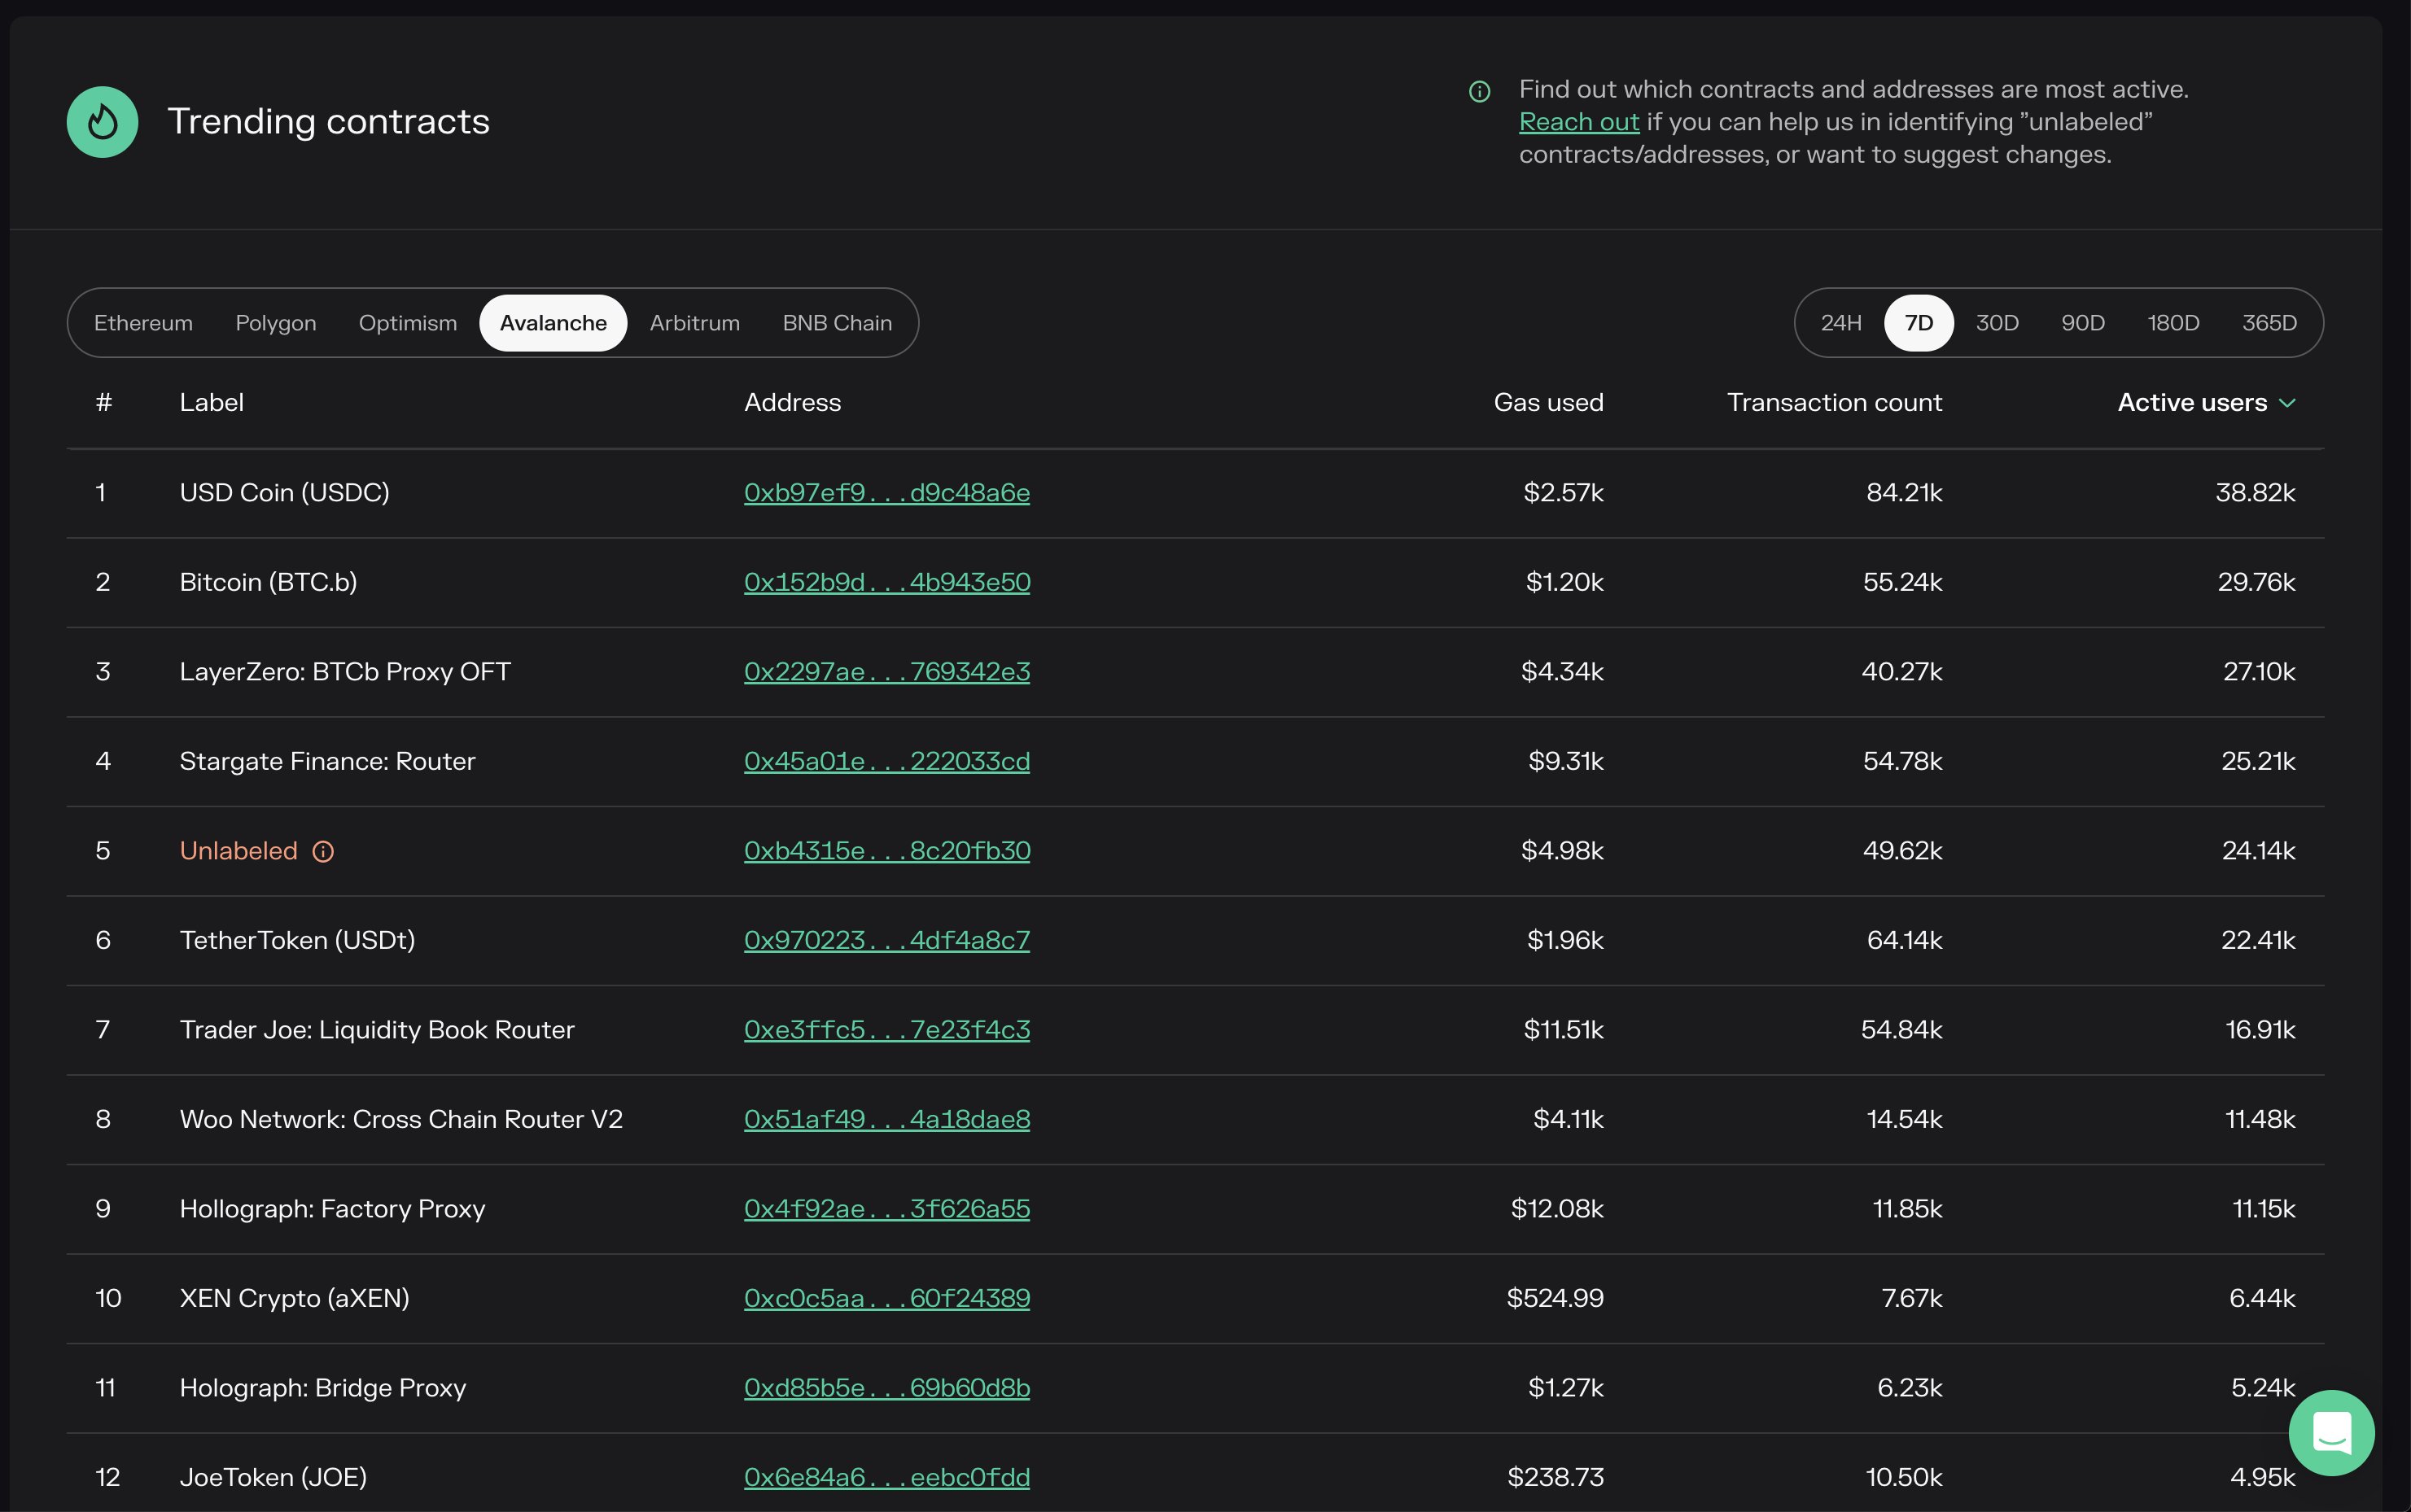
Task: Switch to the 30D time range
Action: 1997,322
